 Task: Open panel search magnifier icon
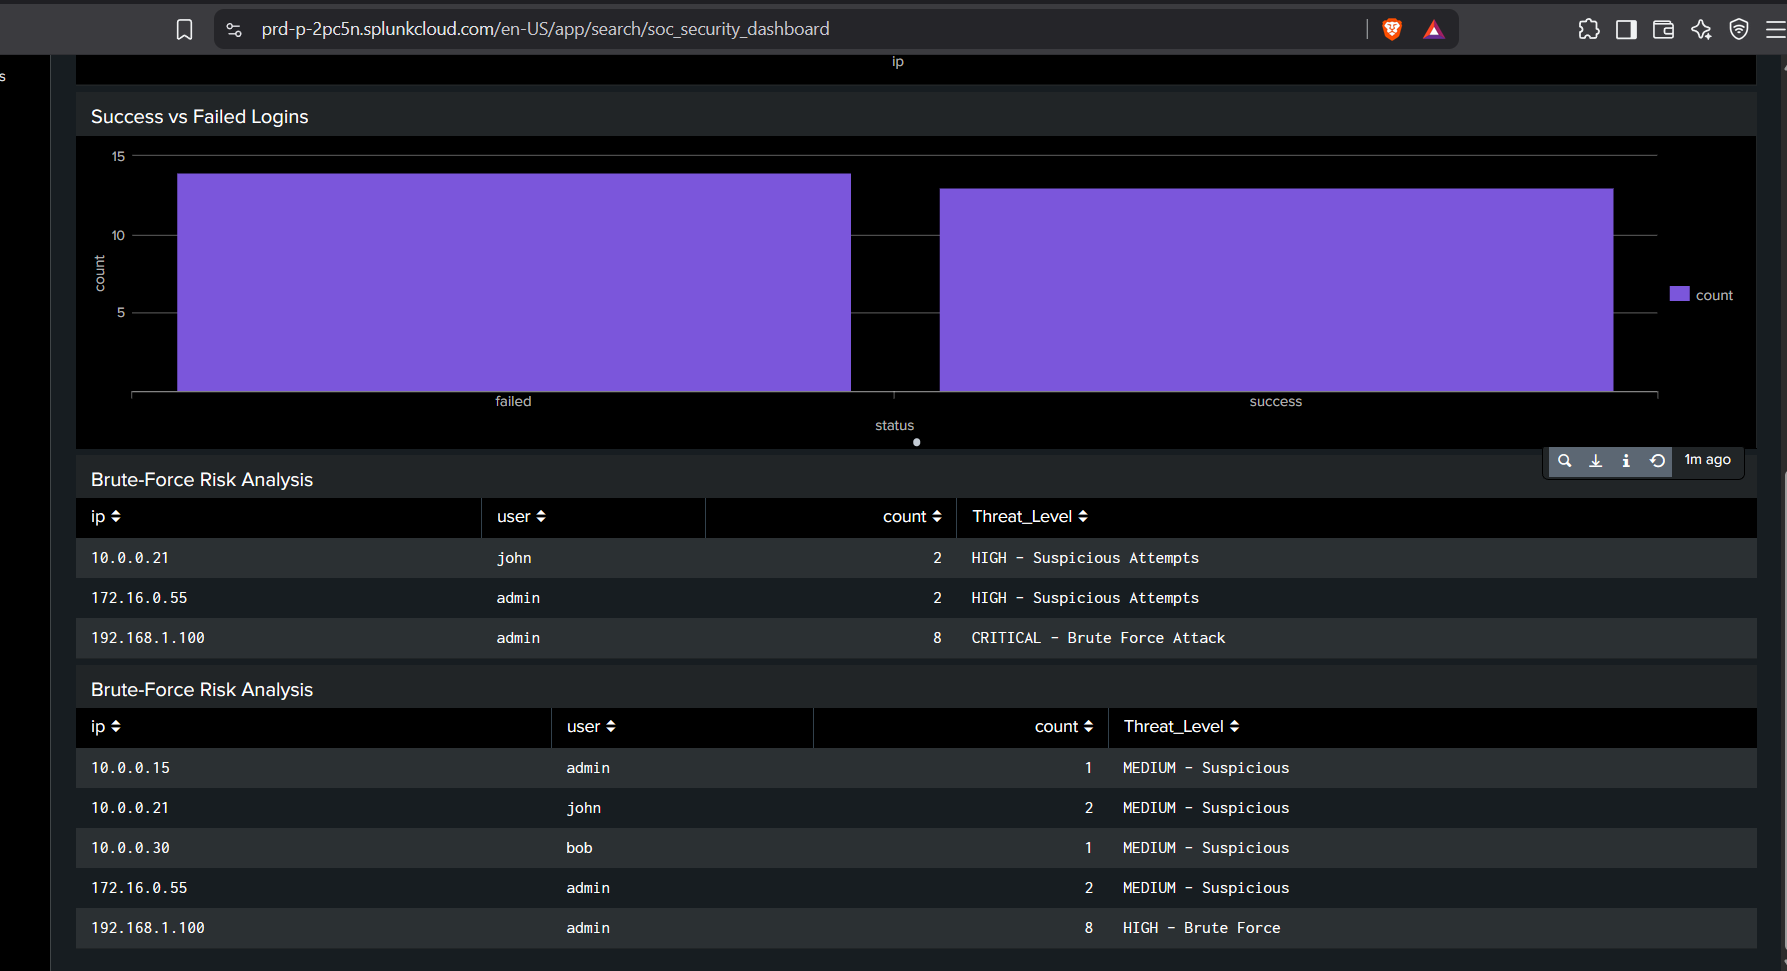pos(1565,460)
